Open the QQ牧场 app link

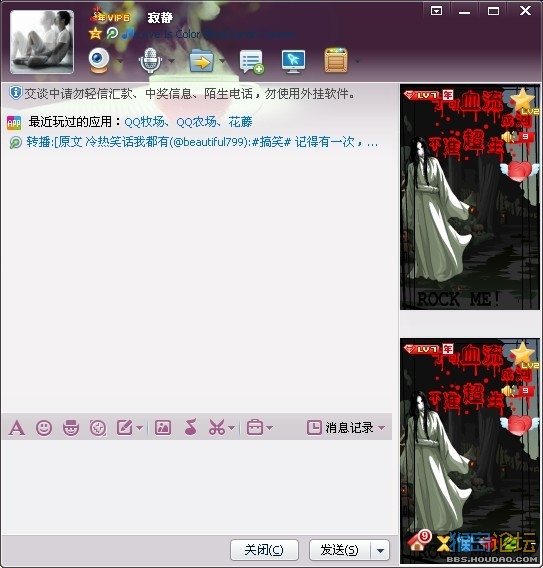point(144,122)
